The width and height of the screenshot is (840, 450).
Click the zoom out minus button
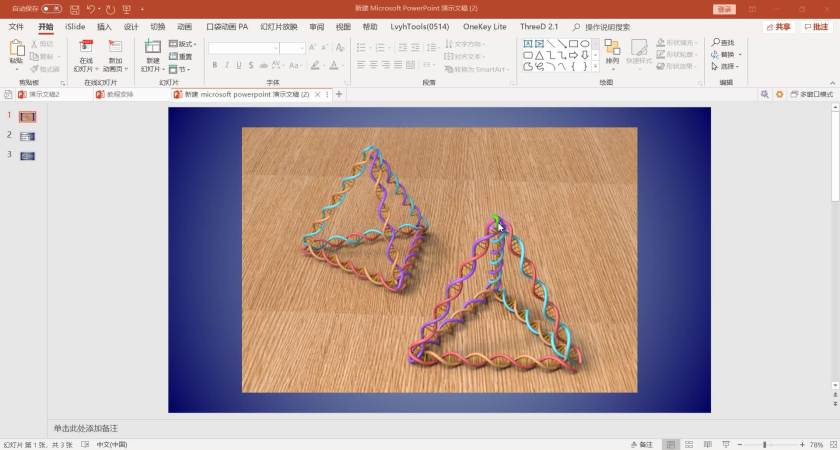pos(740,445)
